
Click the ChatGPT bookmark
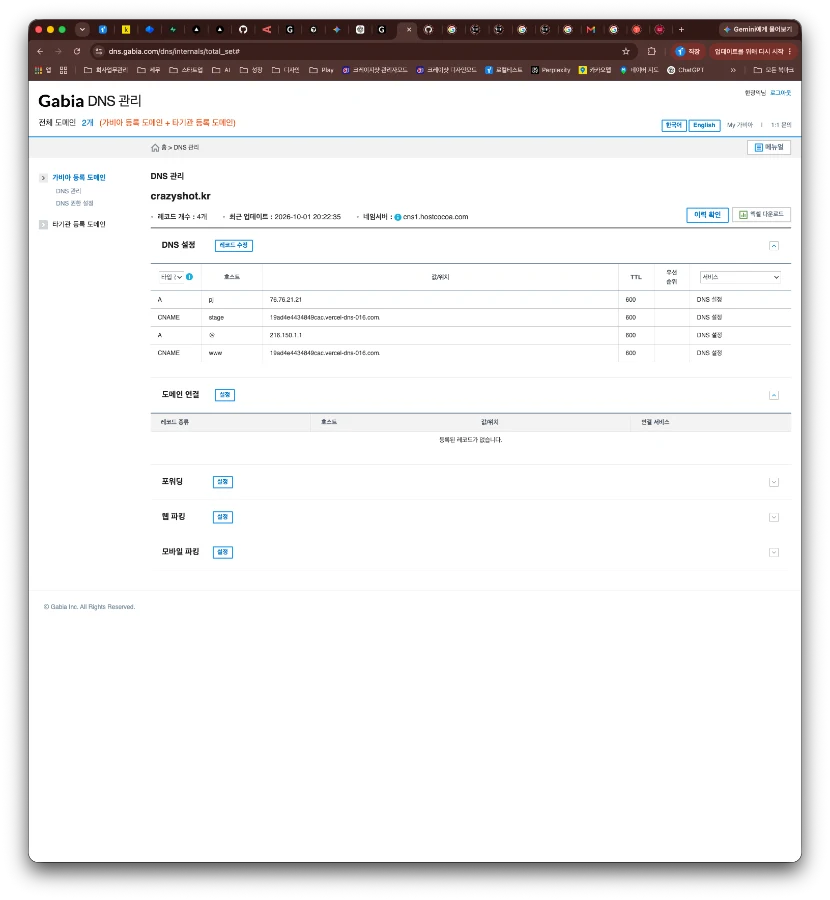[685, 70]
